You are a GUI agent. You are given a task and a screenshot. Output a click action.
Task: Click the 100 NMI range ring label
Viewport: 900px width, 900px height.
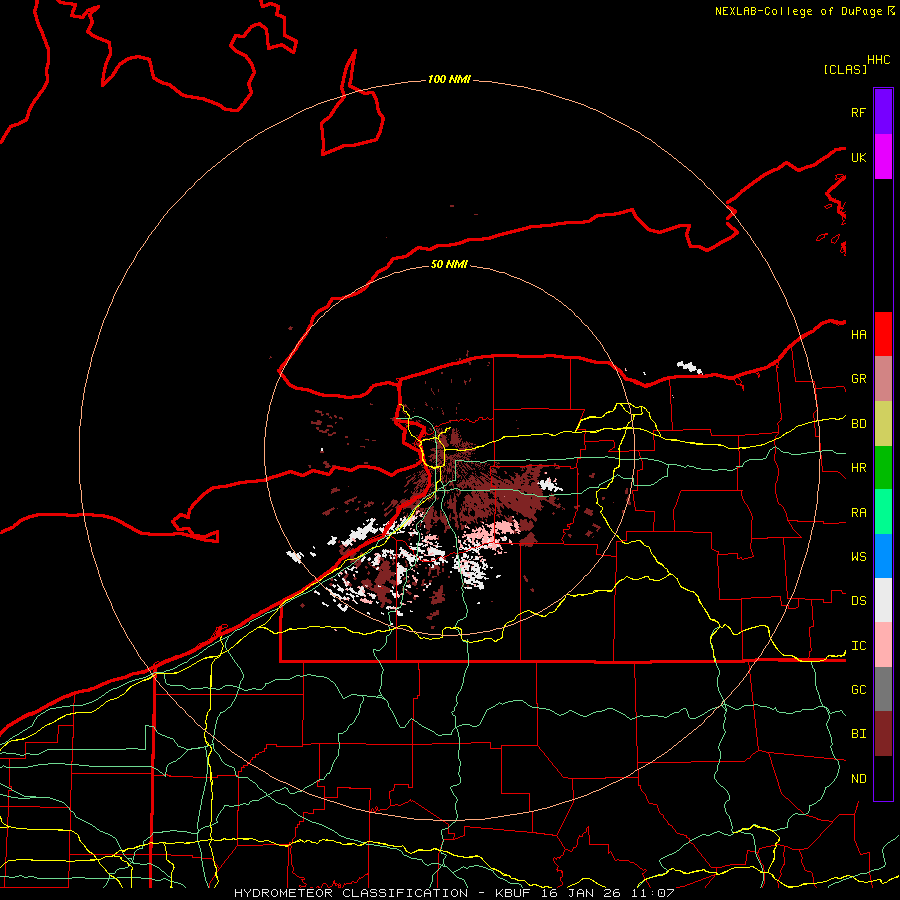tap(449, 79)
